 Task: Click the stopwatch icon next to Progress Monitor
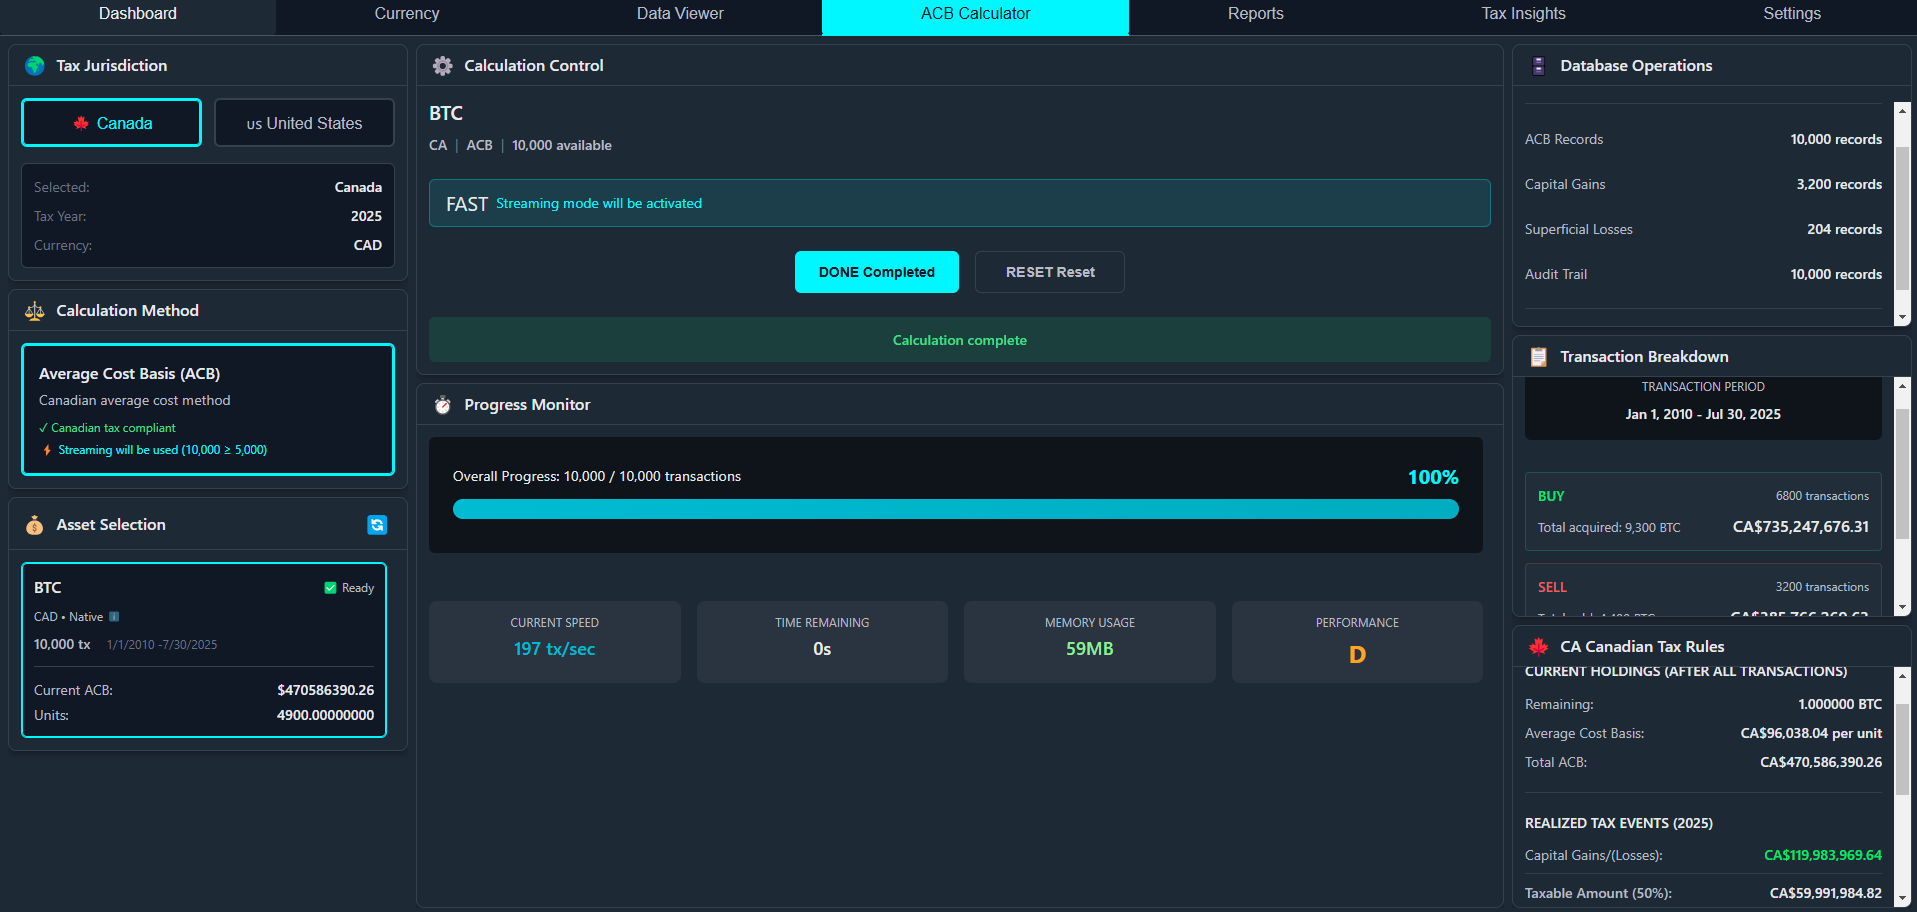pyautogui.click(x=441, y=404)
